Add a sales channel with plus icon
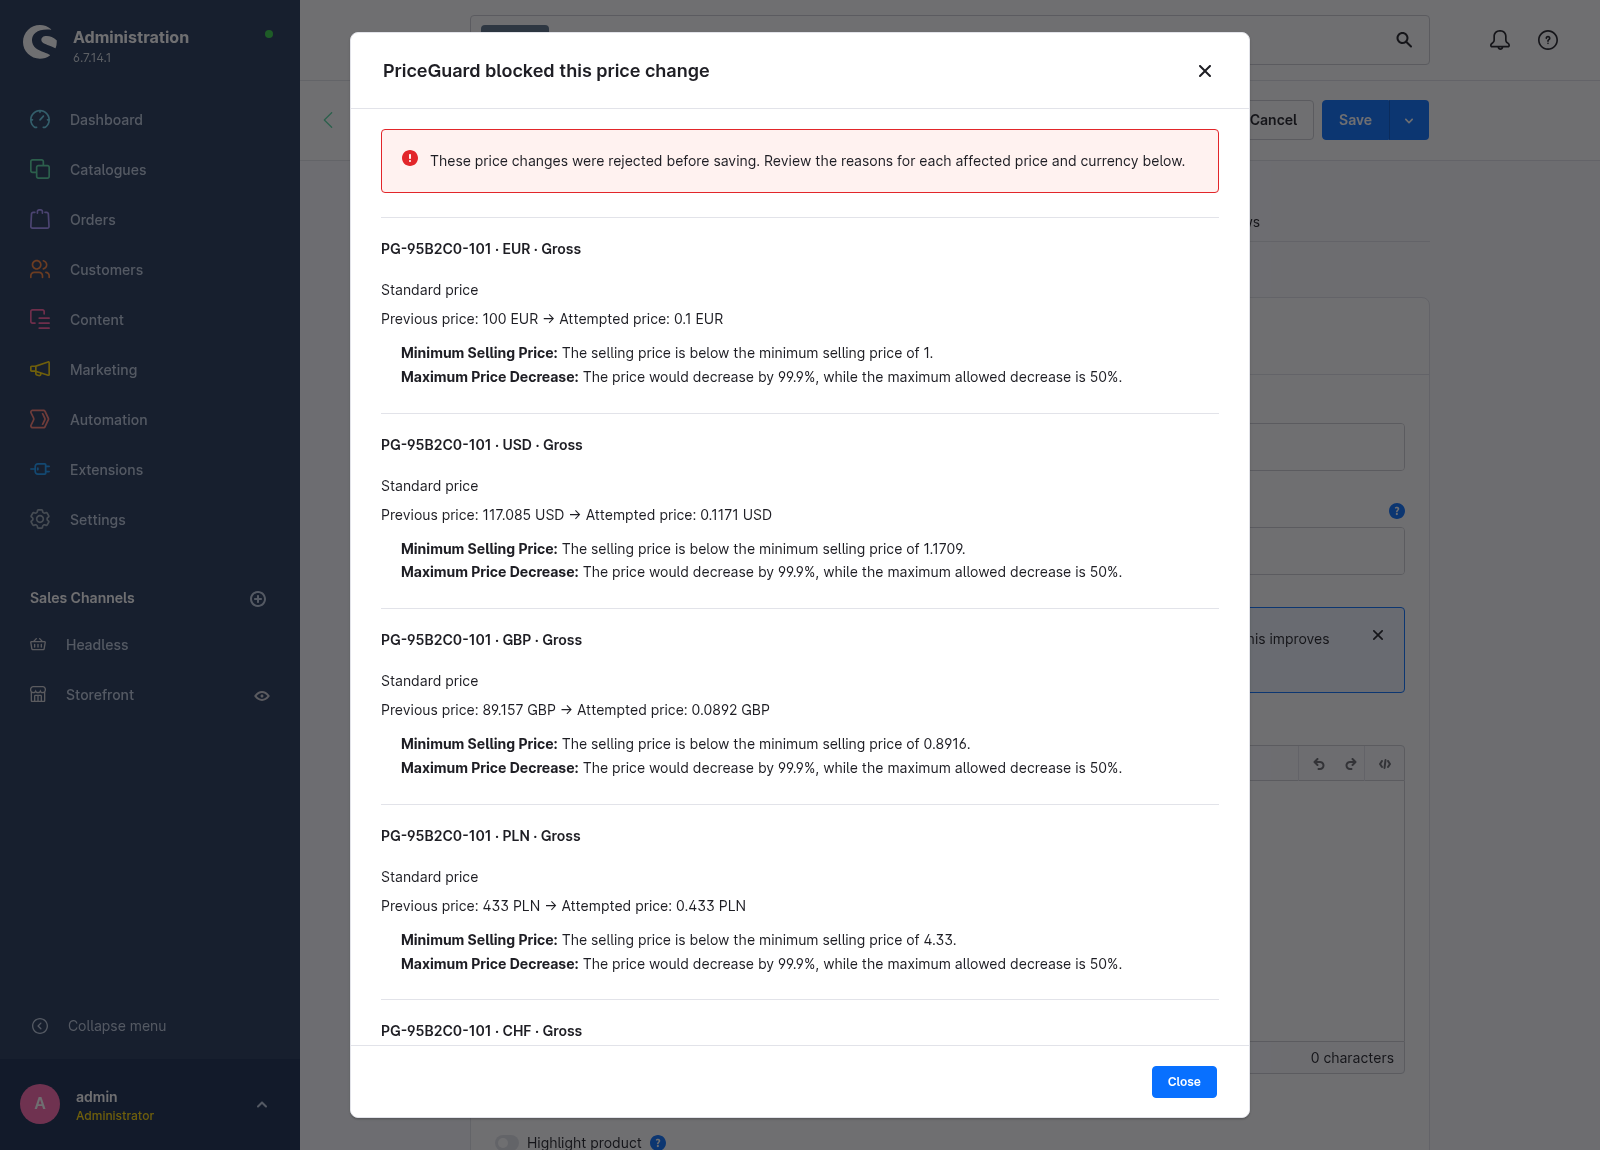 coord(258,599)
